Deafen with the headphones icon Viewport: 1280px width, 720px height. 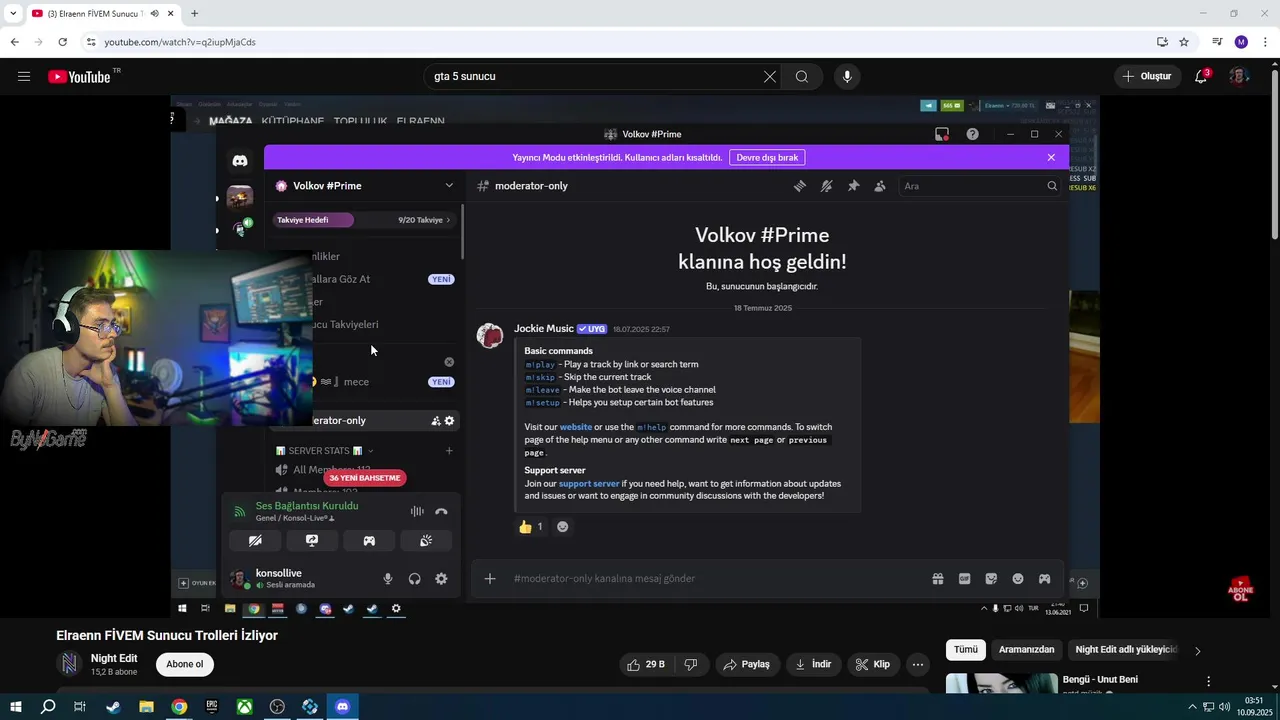click(x=414, y=579)
